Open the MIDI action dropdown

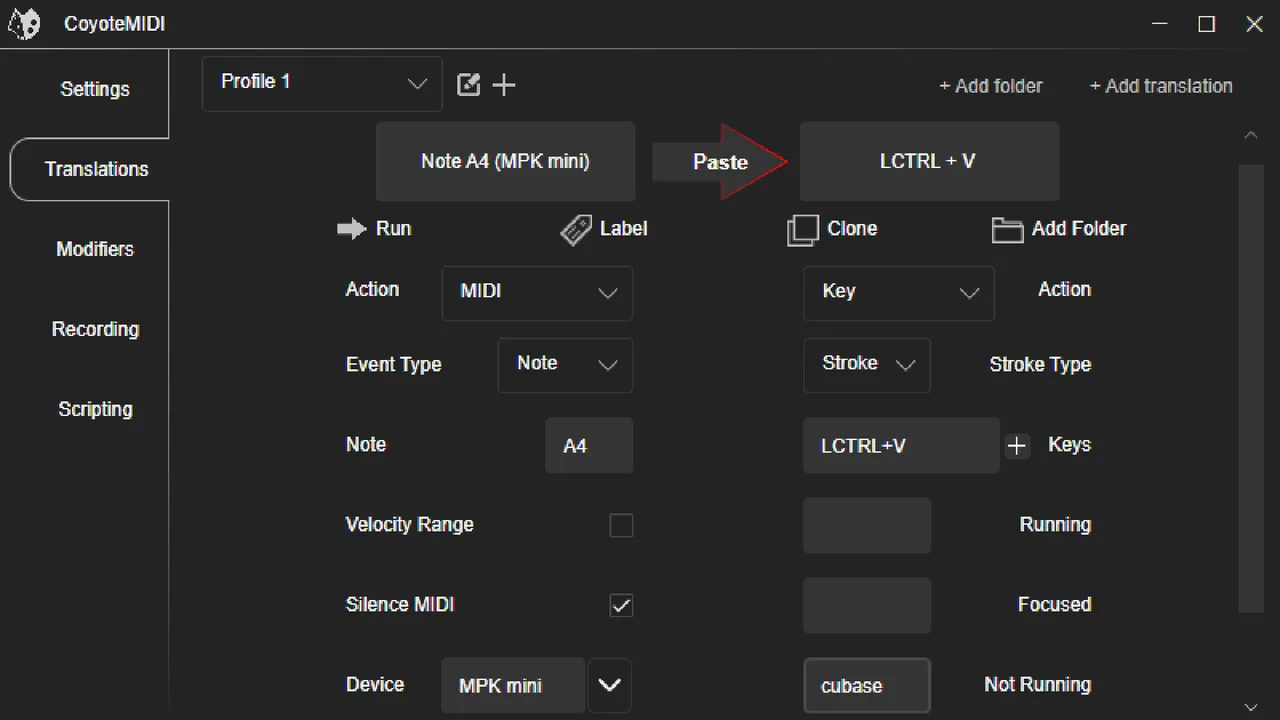(x=537, y=293)
